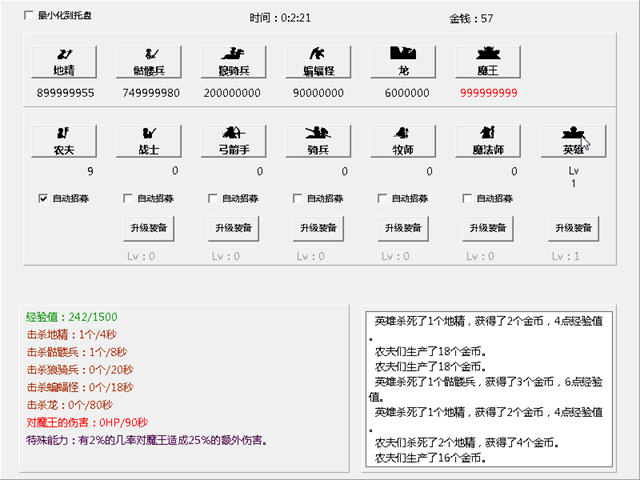Click inside the battle log text box
Viewport: 640px width, 480px height.
[489, 388]
